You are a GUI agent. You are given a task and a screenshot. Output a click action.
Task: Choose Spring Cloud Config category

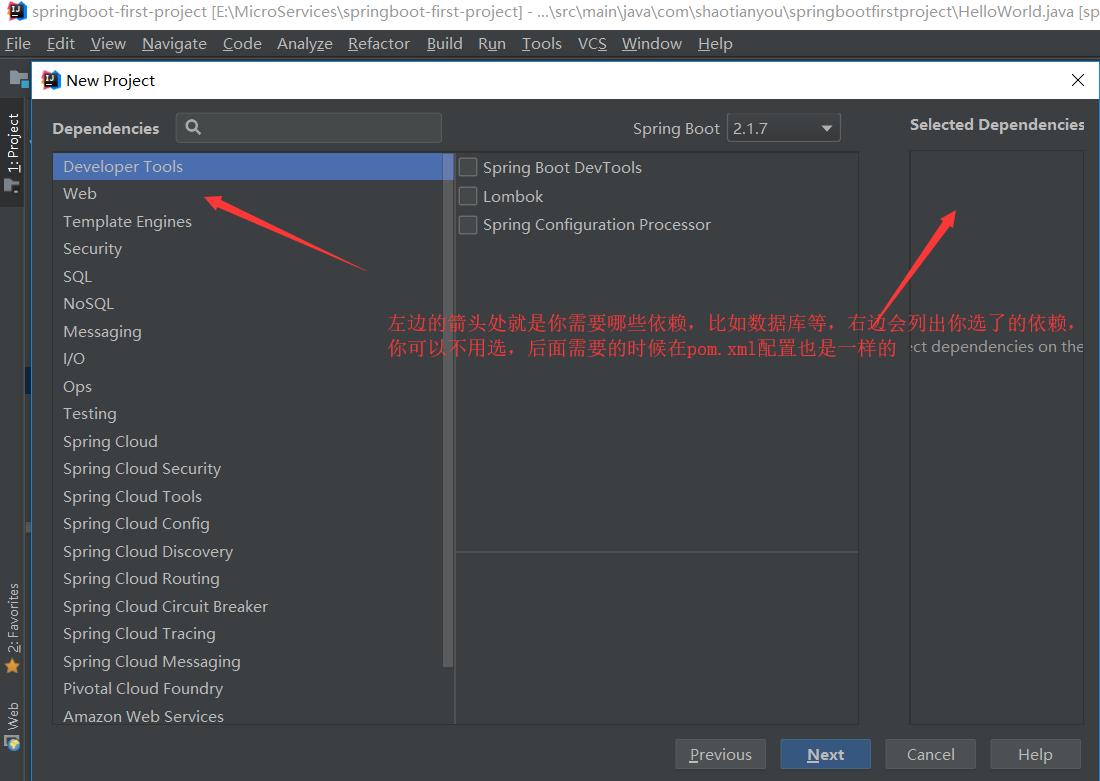248,523
